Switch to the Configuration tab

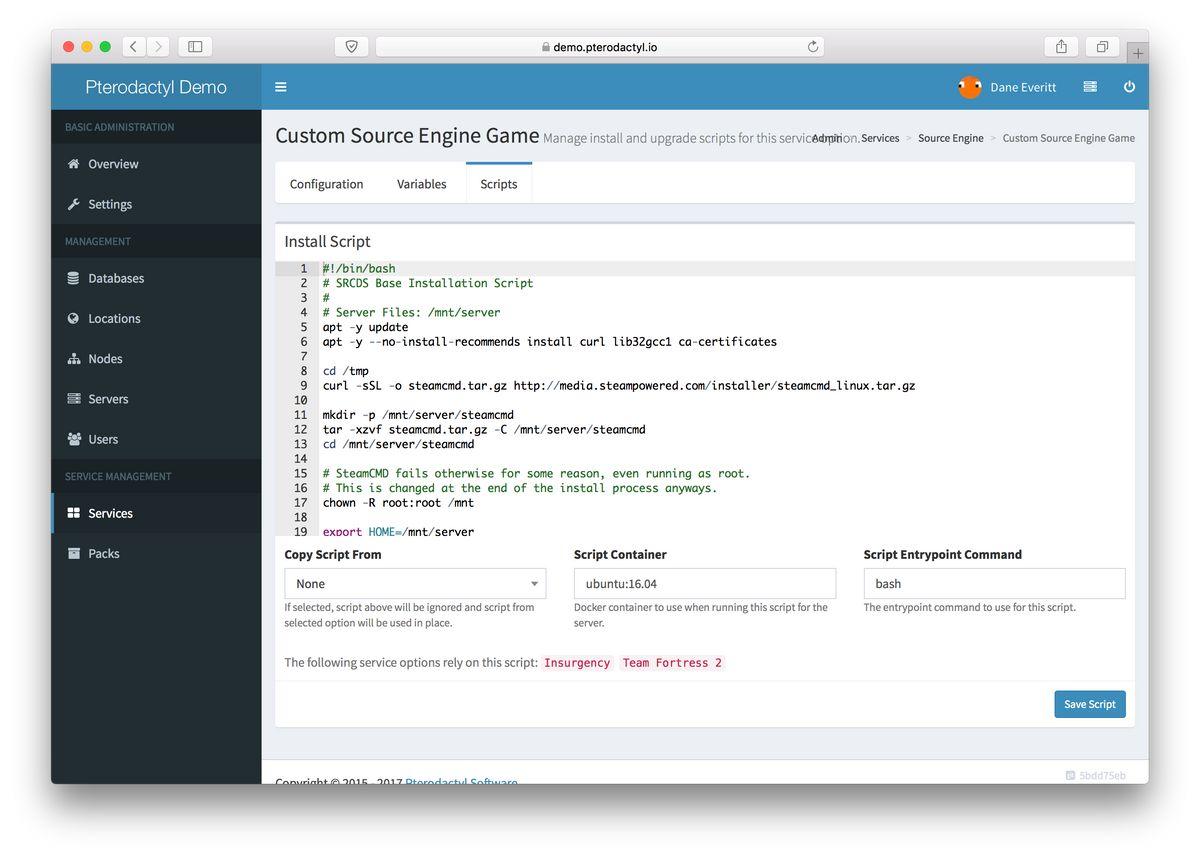click(x=326, y=184)
